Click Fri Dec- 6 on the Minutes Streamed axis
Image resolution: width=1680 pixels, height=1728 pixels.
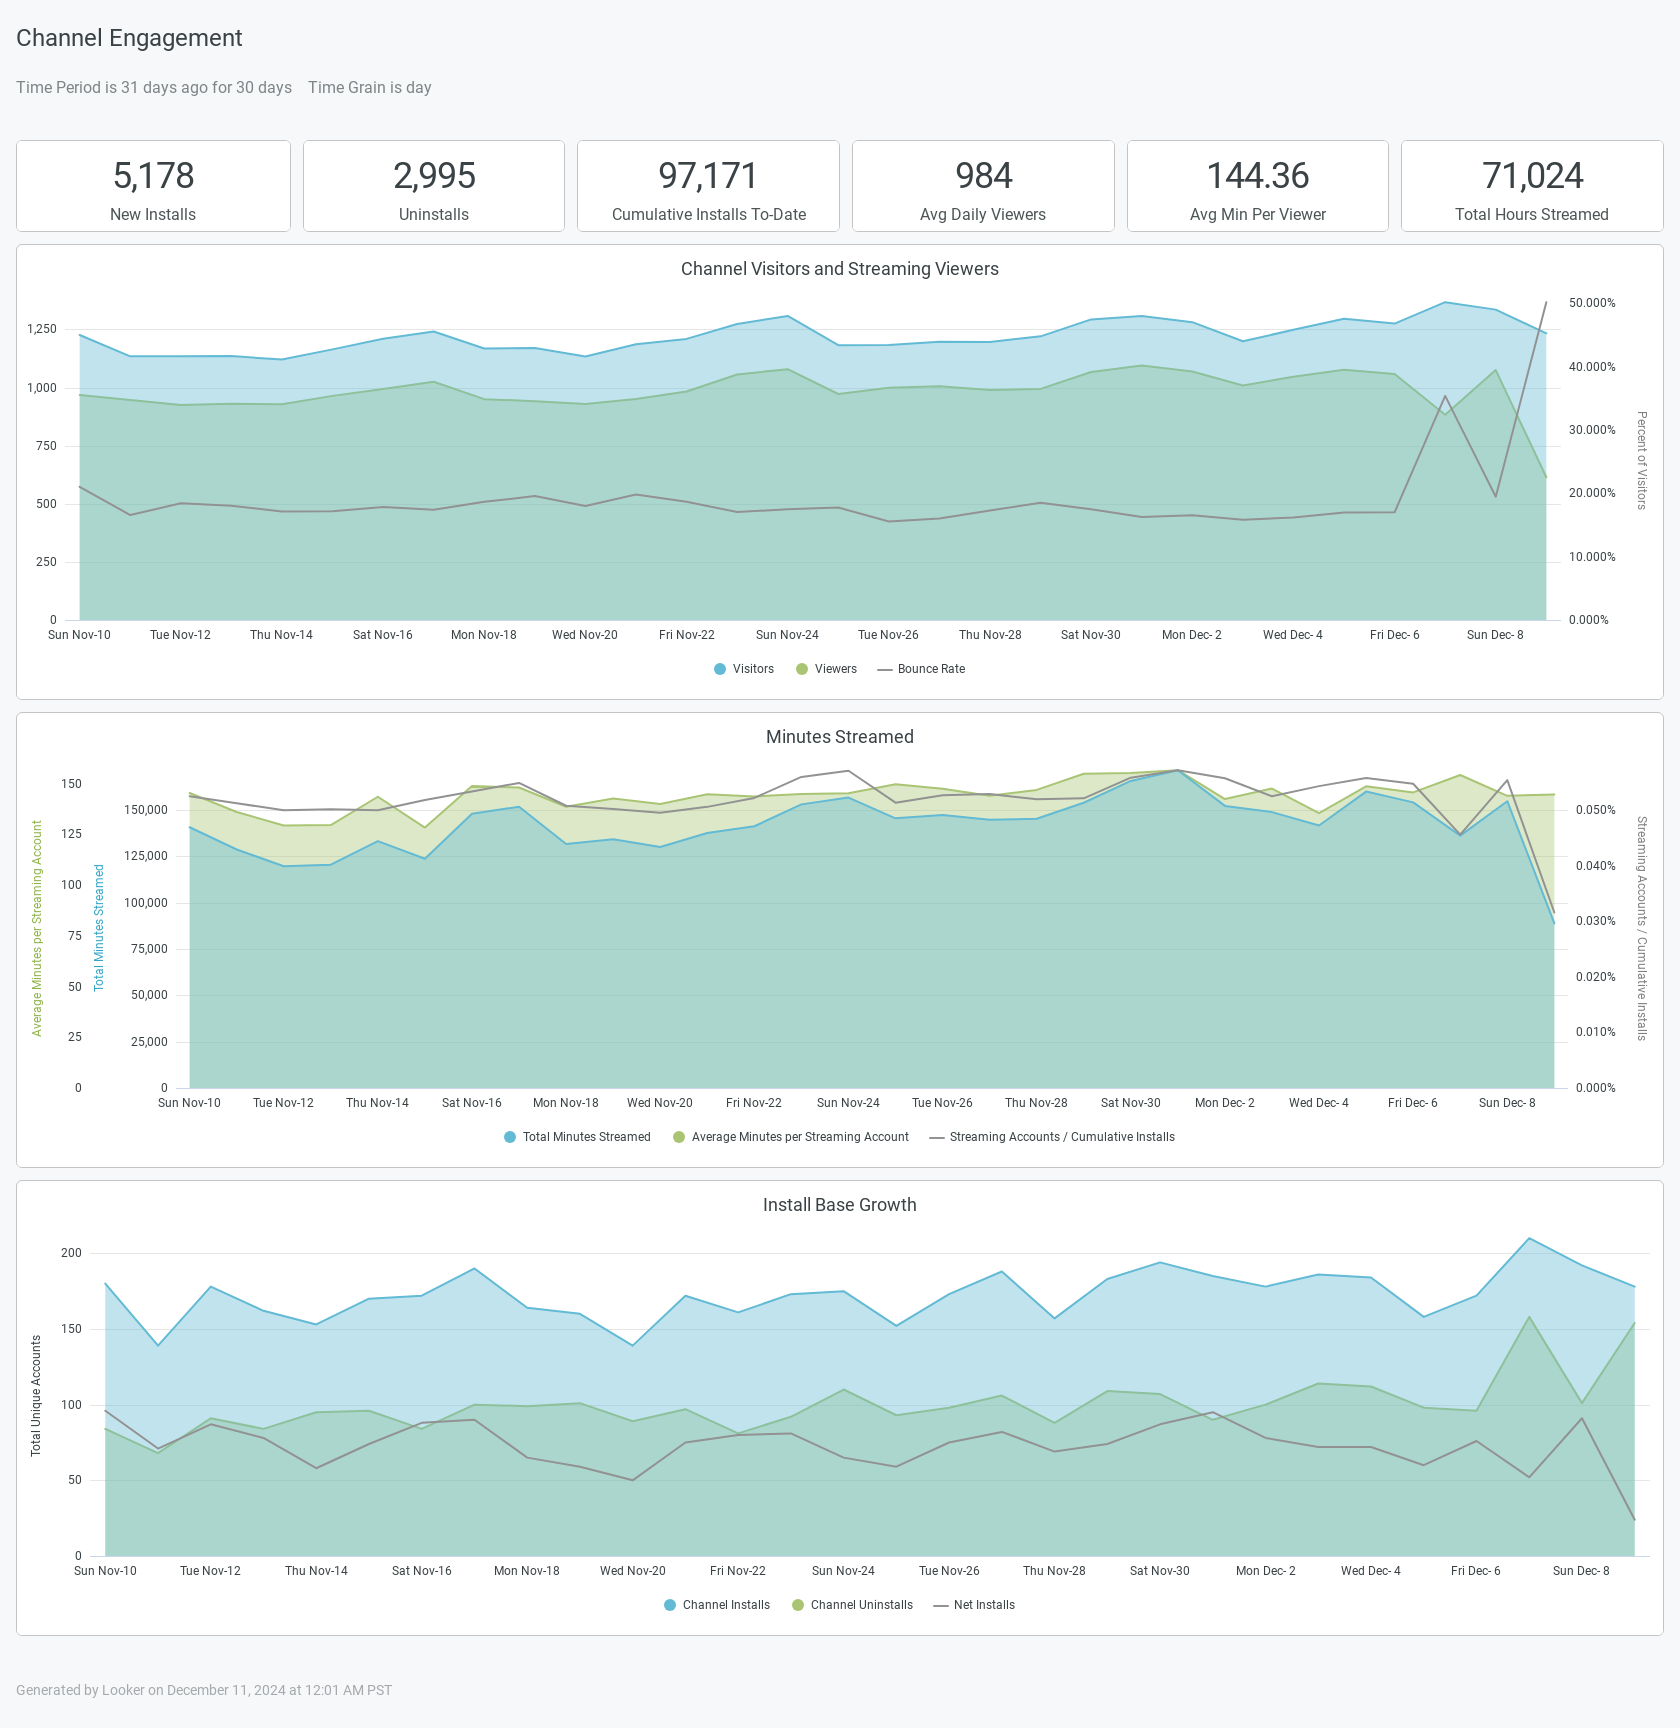[x=1412, y=1103]
